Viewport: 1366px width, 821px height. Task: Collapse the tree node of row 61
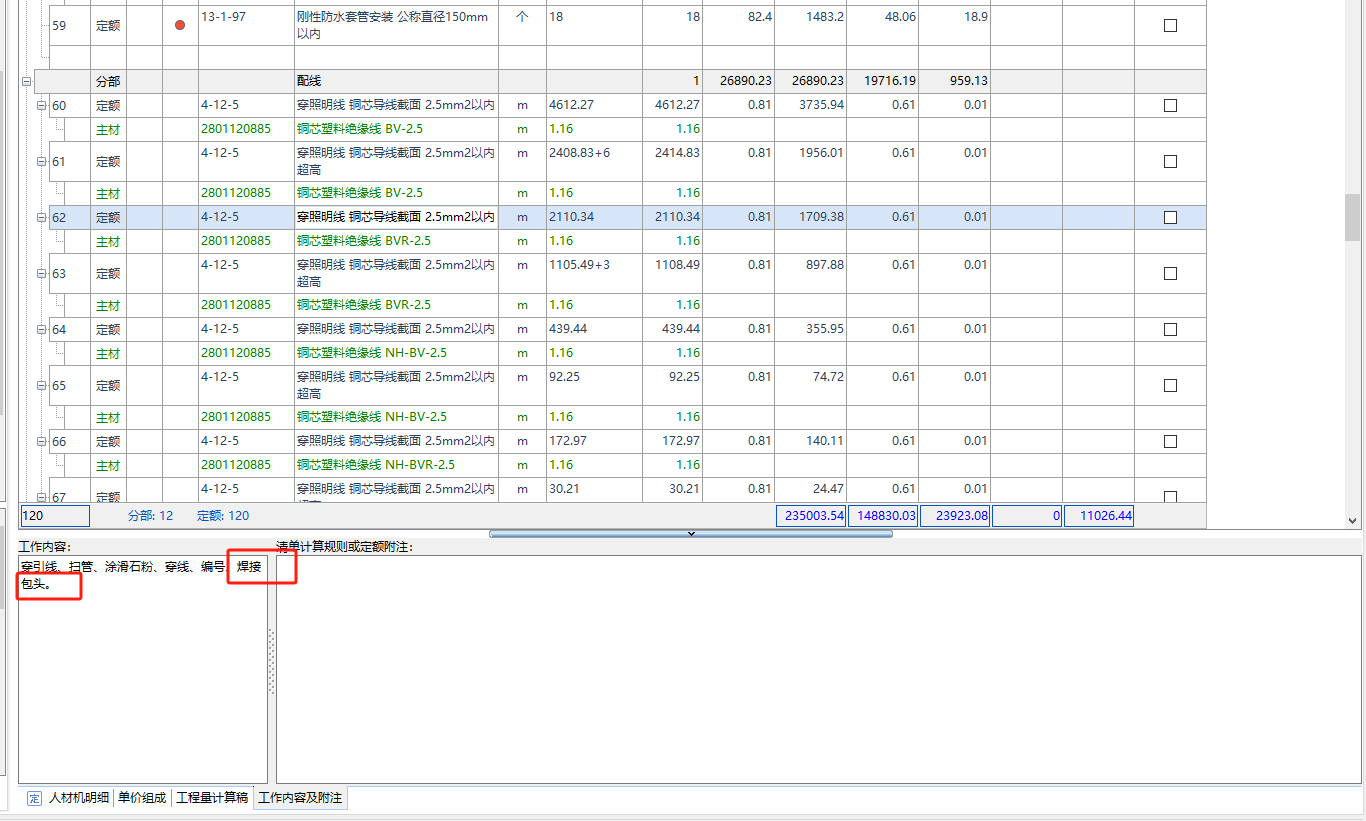(42, 161)
